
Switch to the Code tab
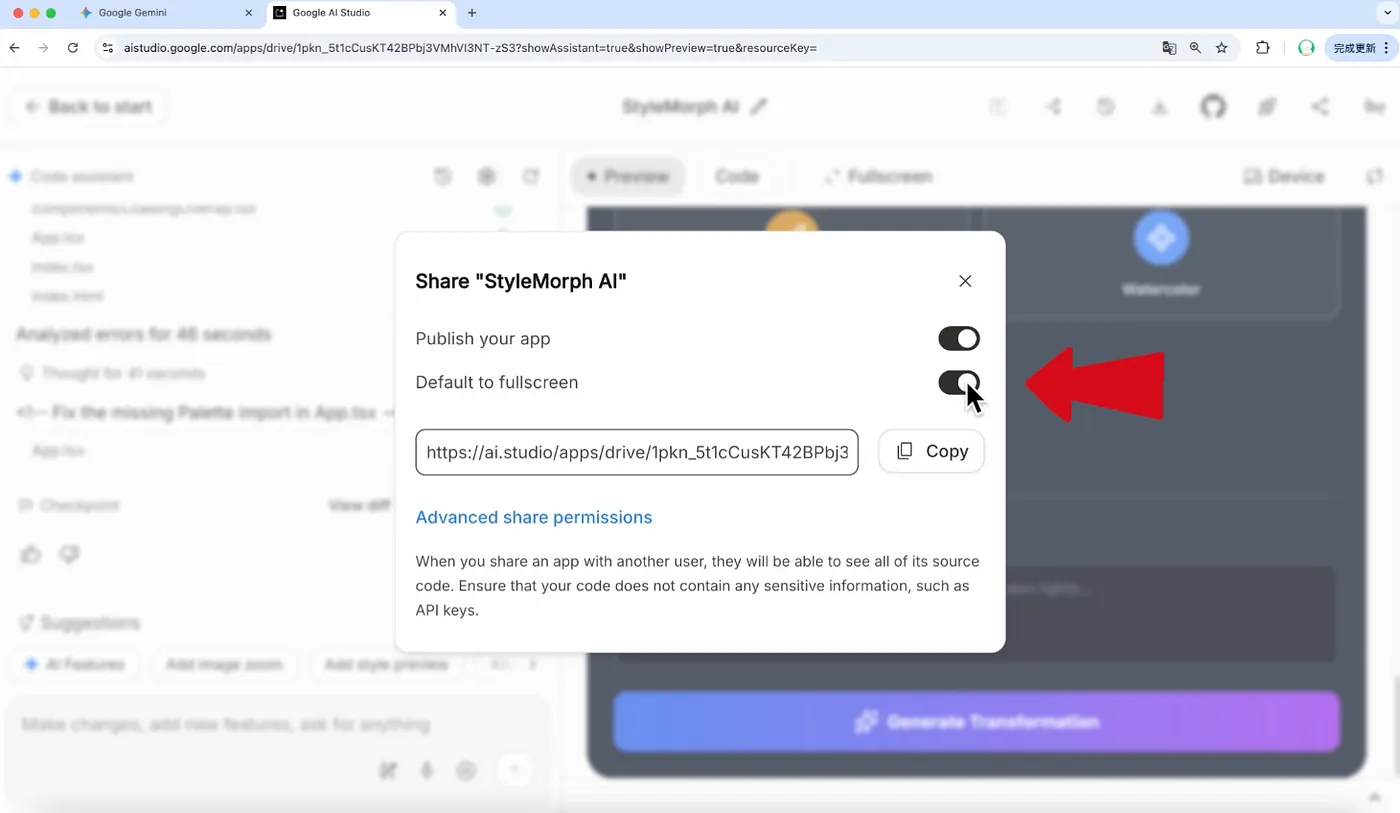coord(737,176)
